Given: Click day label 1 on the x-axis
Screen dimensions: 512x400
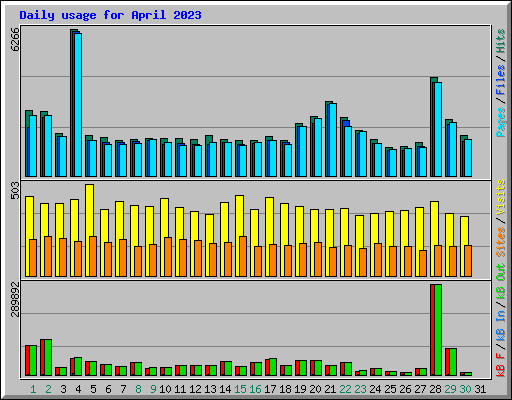Looking at the screenshot, I should pos(33,389).
